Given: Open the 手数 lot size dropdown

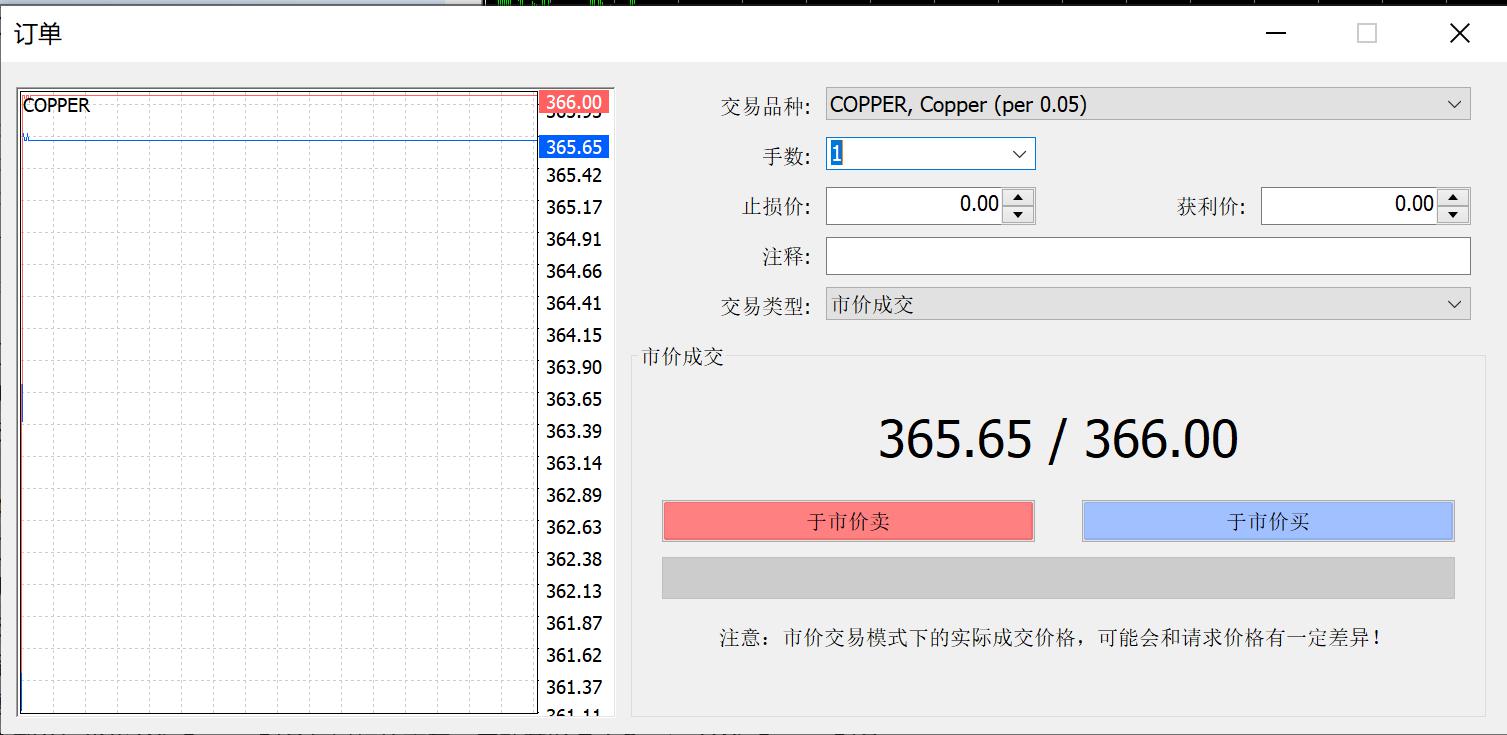Looking at the screenshot, I should 1018,153.
